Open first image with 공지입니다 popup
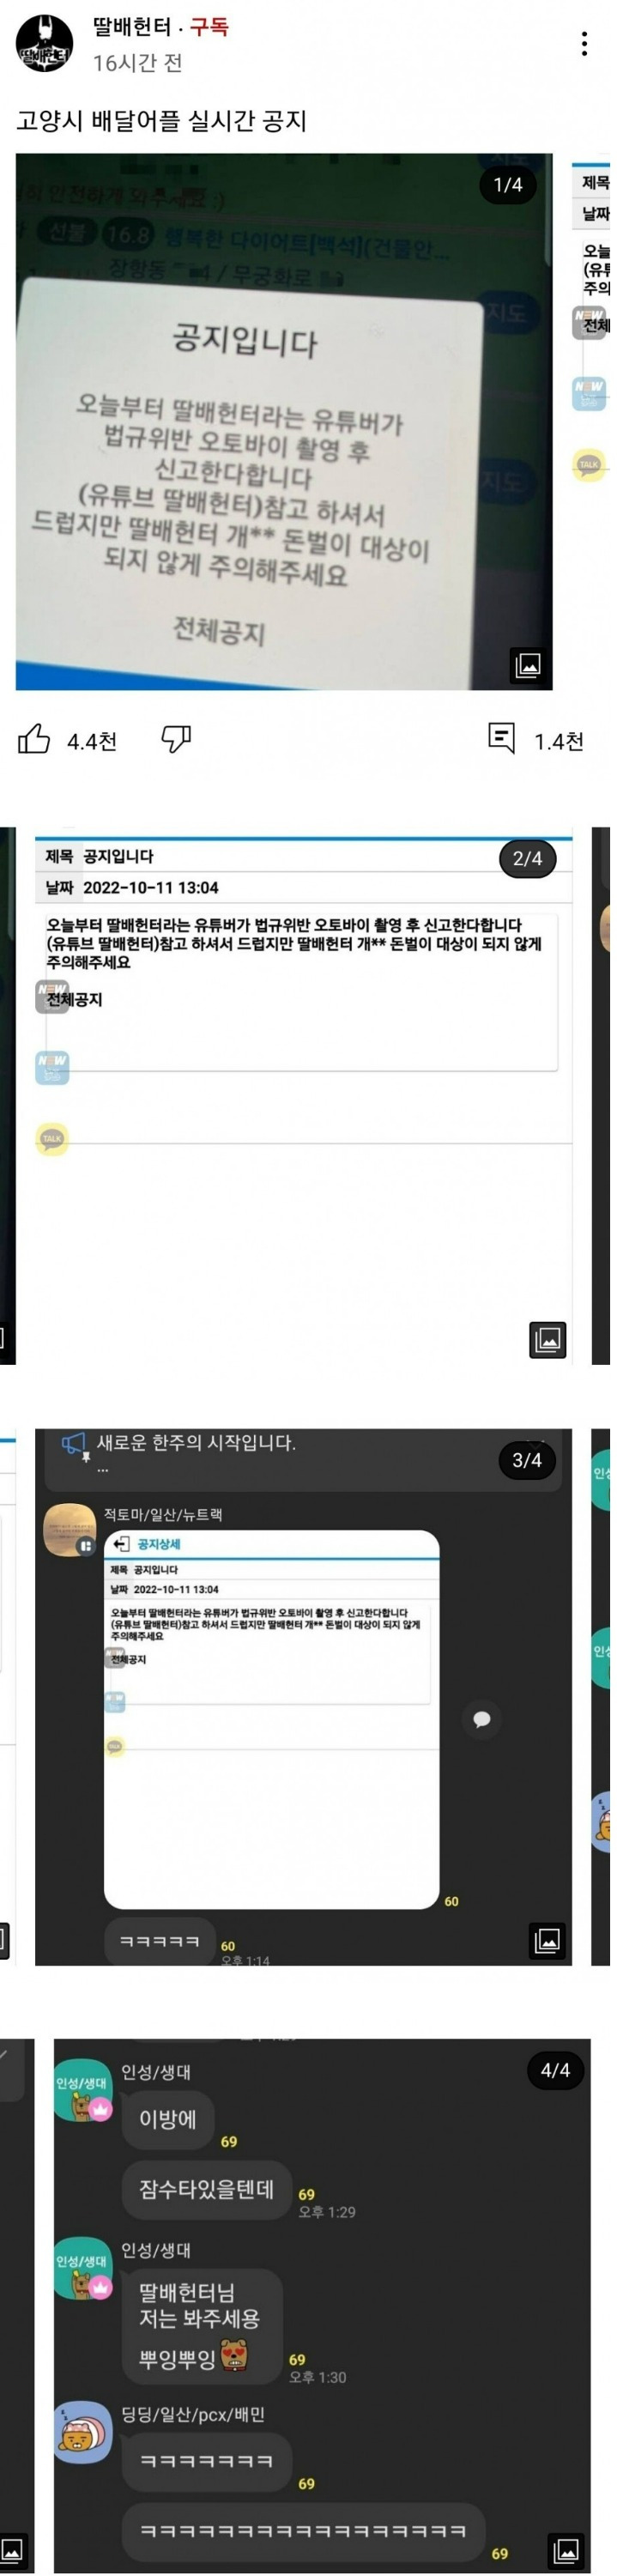Screen dimensions: 617x2576 tap(284, 421)
